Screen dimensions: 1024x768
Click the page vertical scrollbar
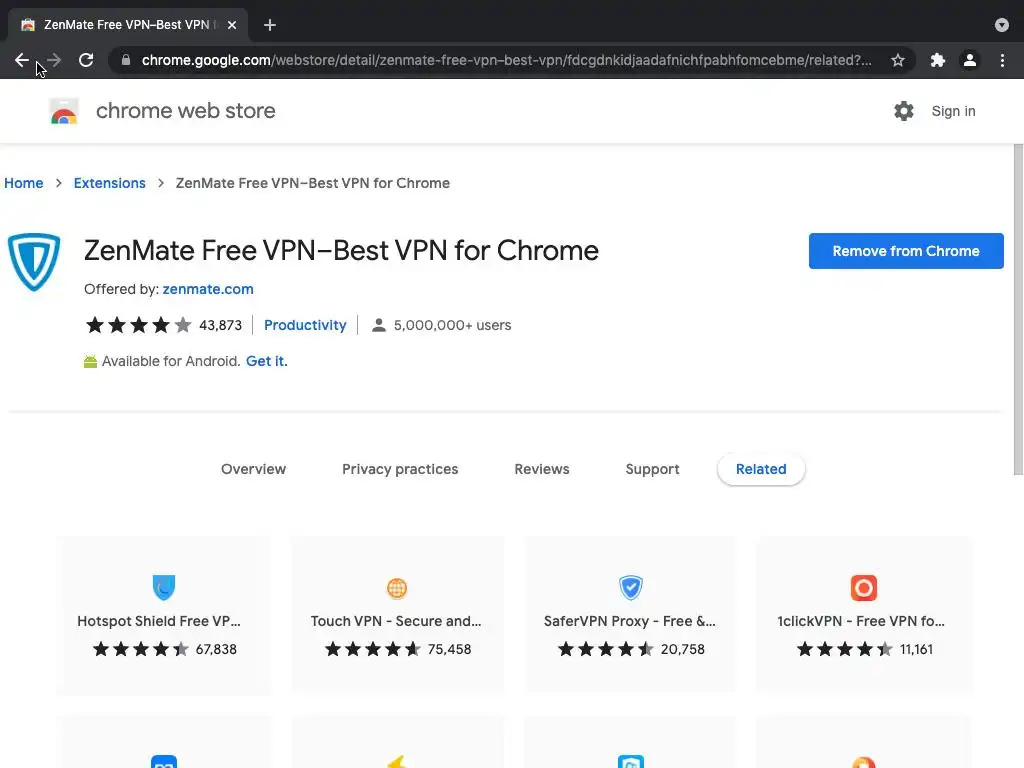pos(1018,310)
